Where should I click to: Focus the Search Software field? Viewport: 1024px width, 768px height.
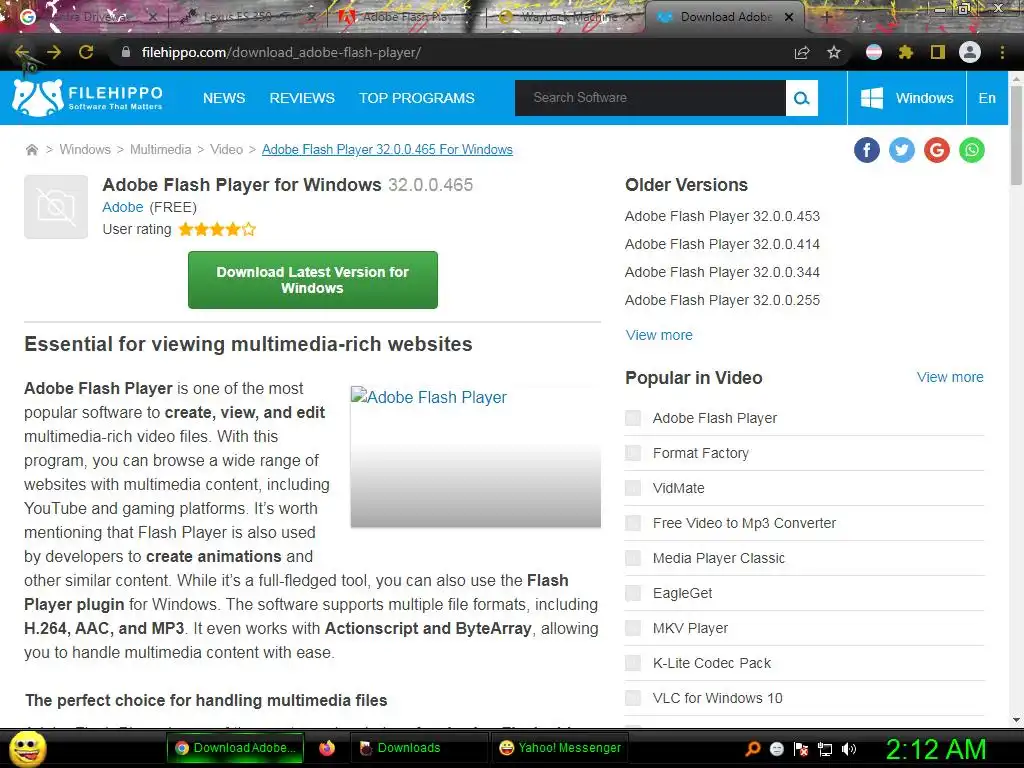(650, 98)
